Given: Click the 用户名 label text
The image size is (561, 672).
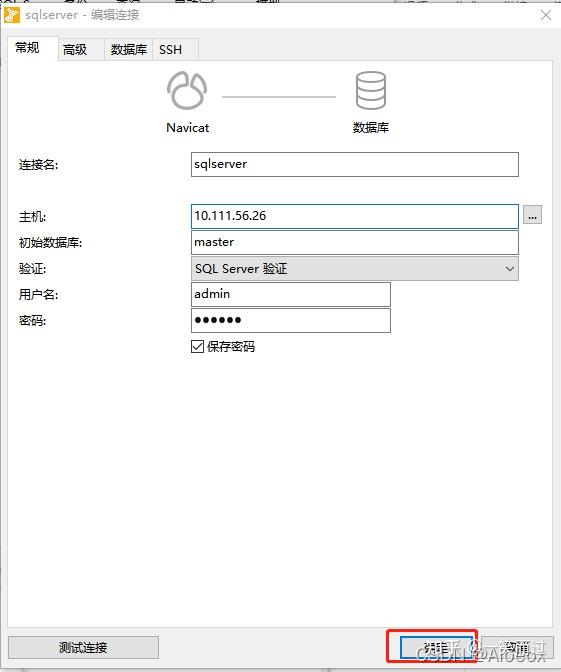Looking at the screenshot, I should pyautogui.click(x=38, y=294).
